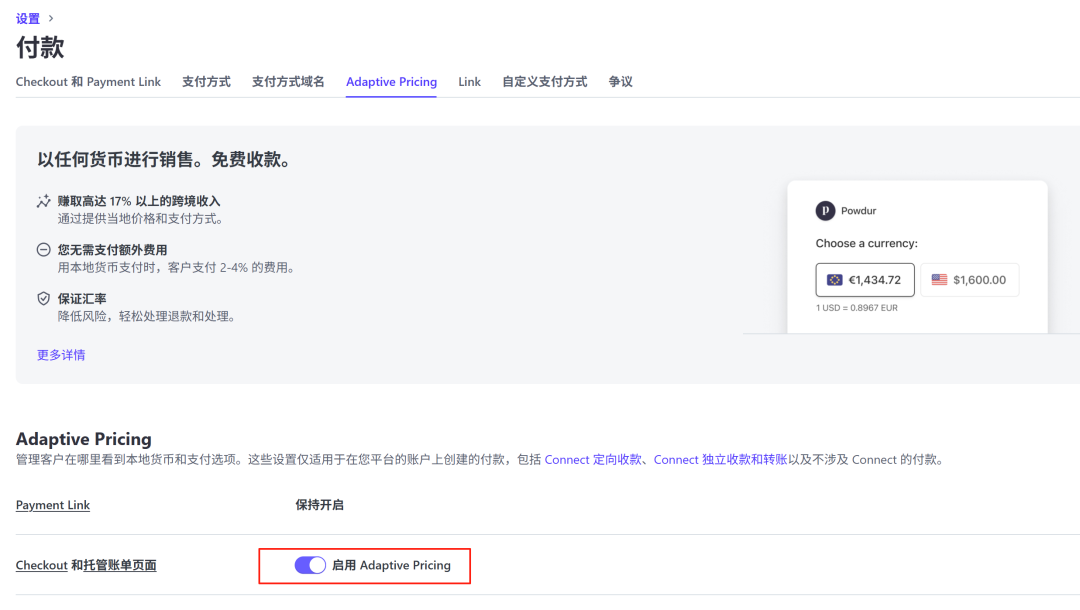Enable the 启用 Adaptive Pricing toggle
1080x610 pixels.
(x=311, y=565)
